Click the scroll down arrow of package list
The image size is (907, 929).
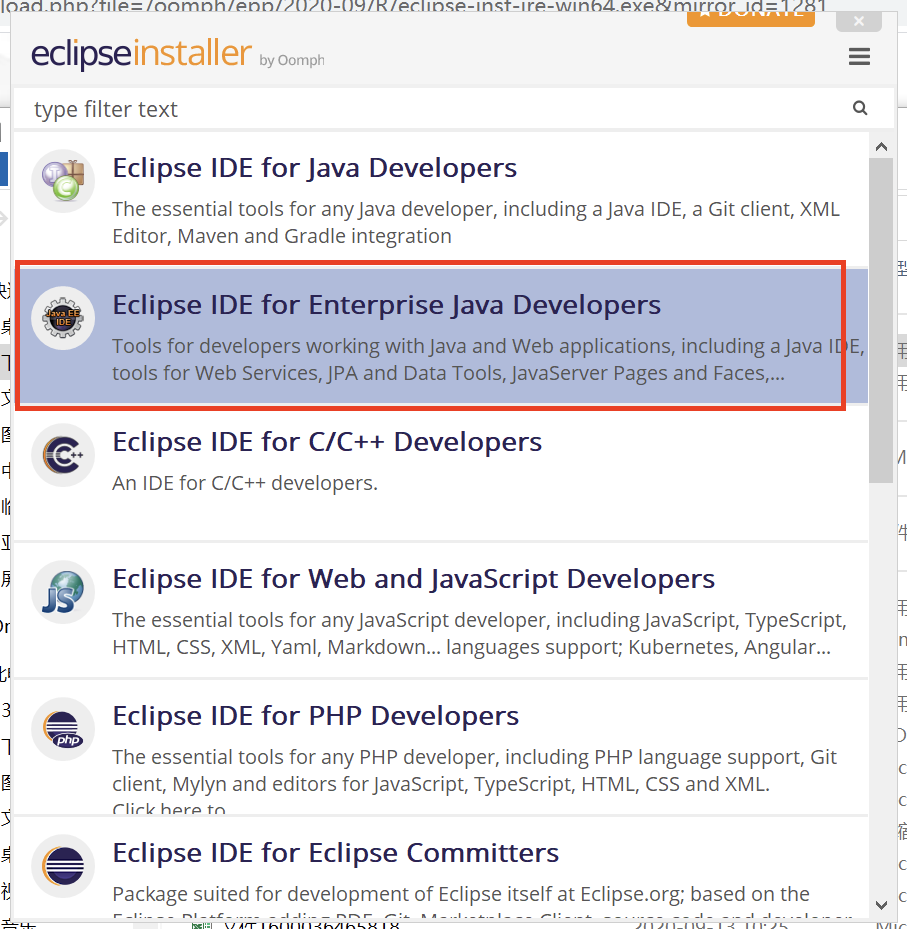pyautogui.click(x=881, y=905)
